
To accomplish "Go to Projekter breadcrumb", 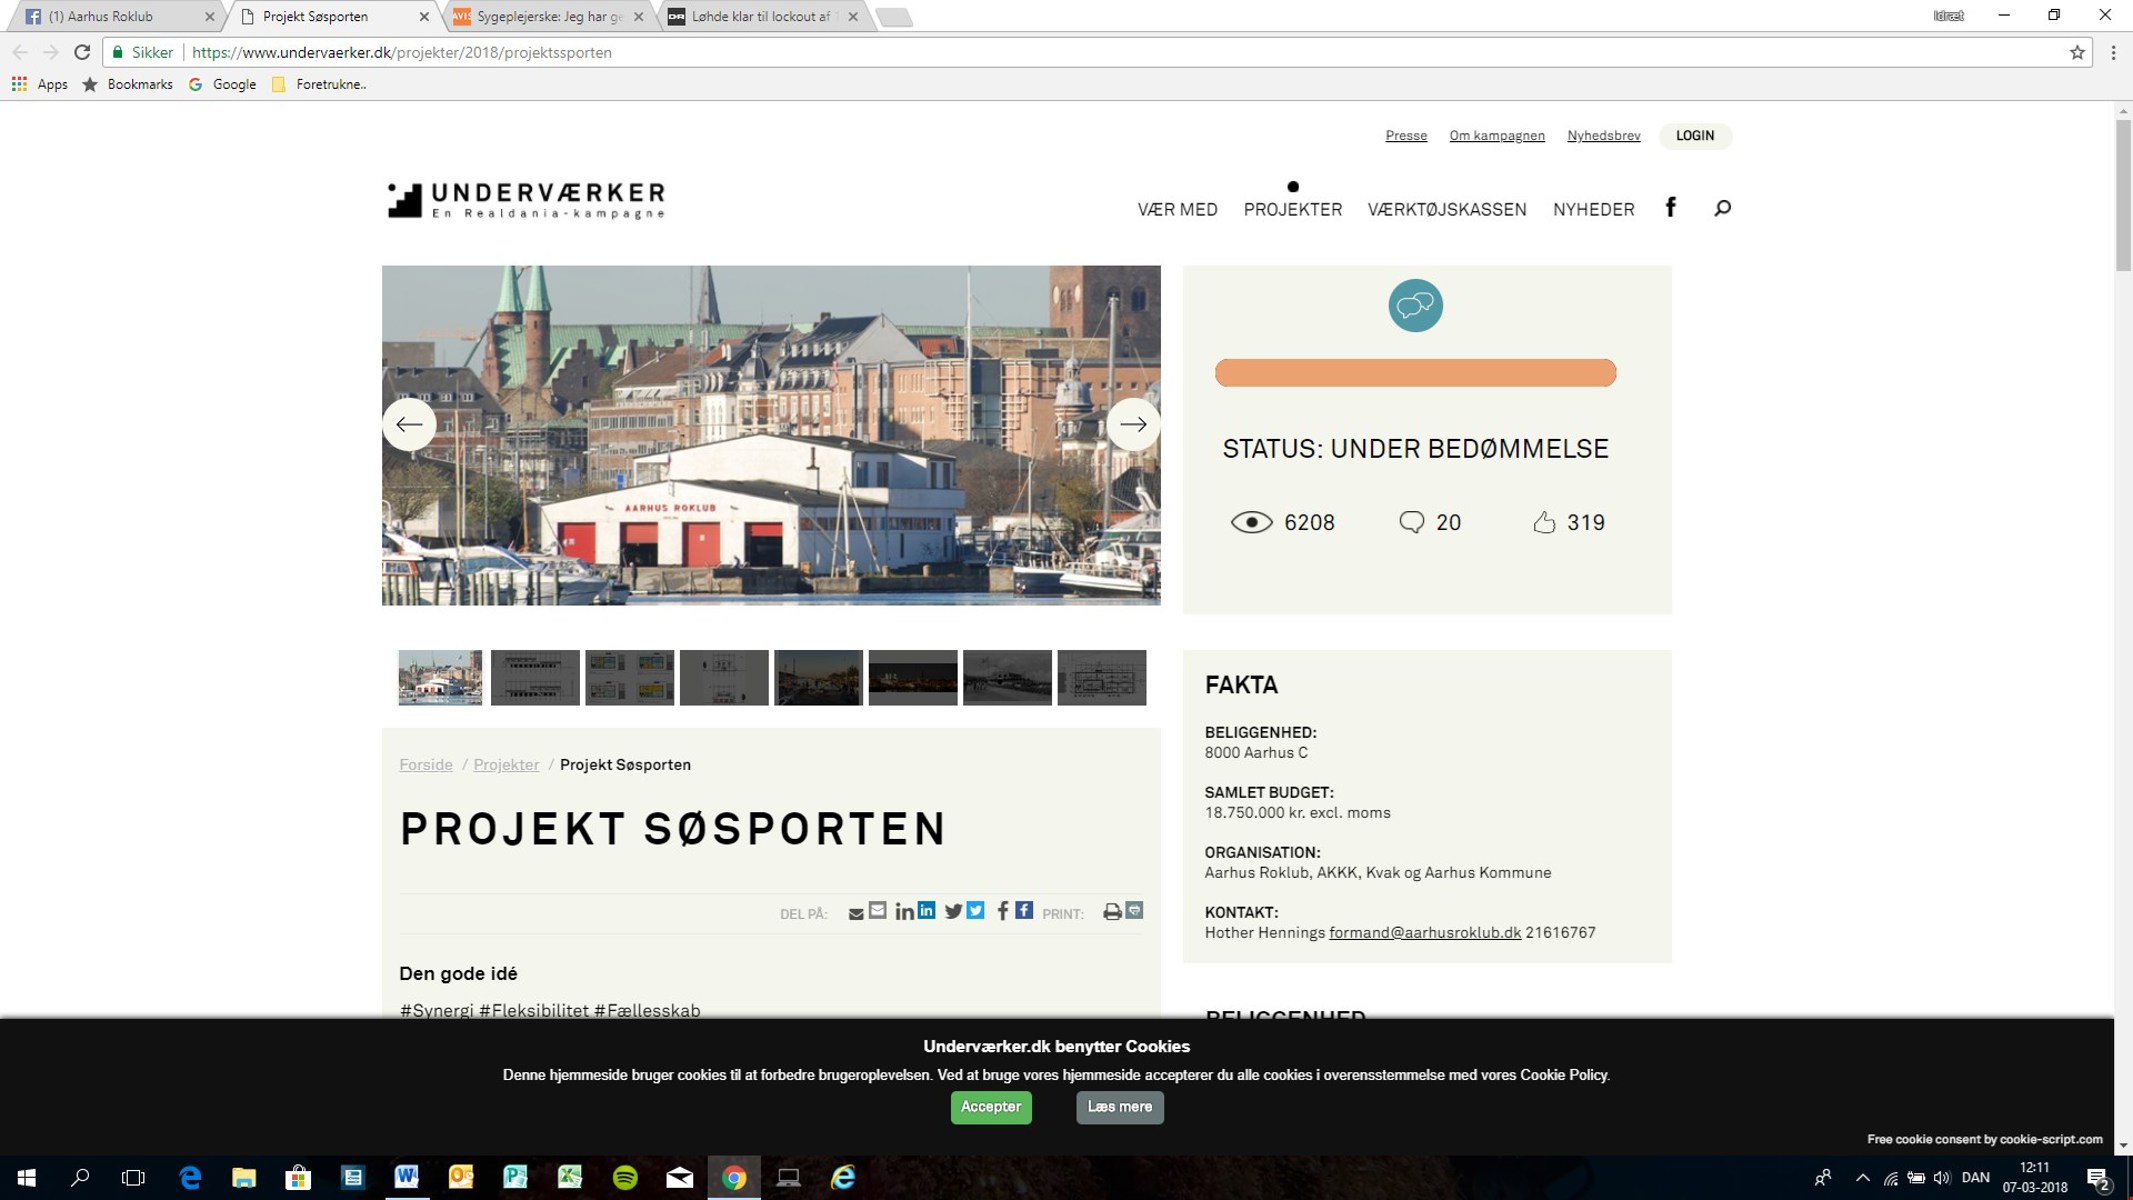I will click(x=506, y=765).
